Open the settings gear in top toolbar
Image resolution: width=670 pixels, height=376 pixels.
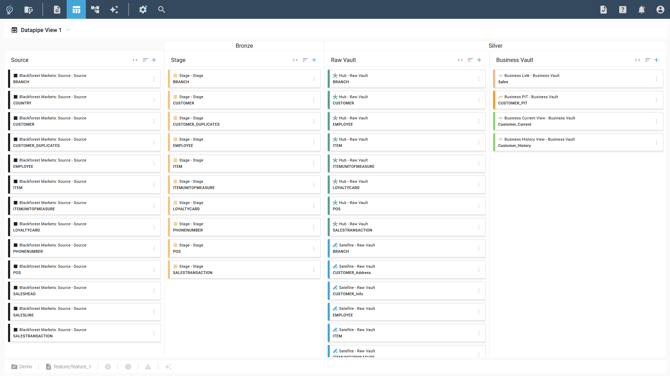pyautogui.click(x=143, y=9)
